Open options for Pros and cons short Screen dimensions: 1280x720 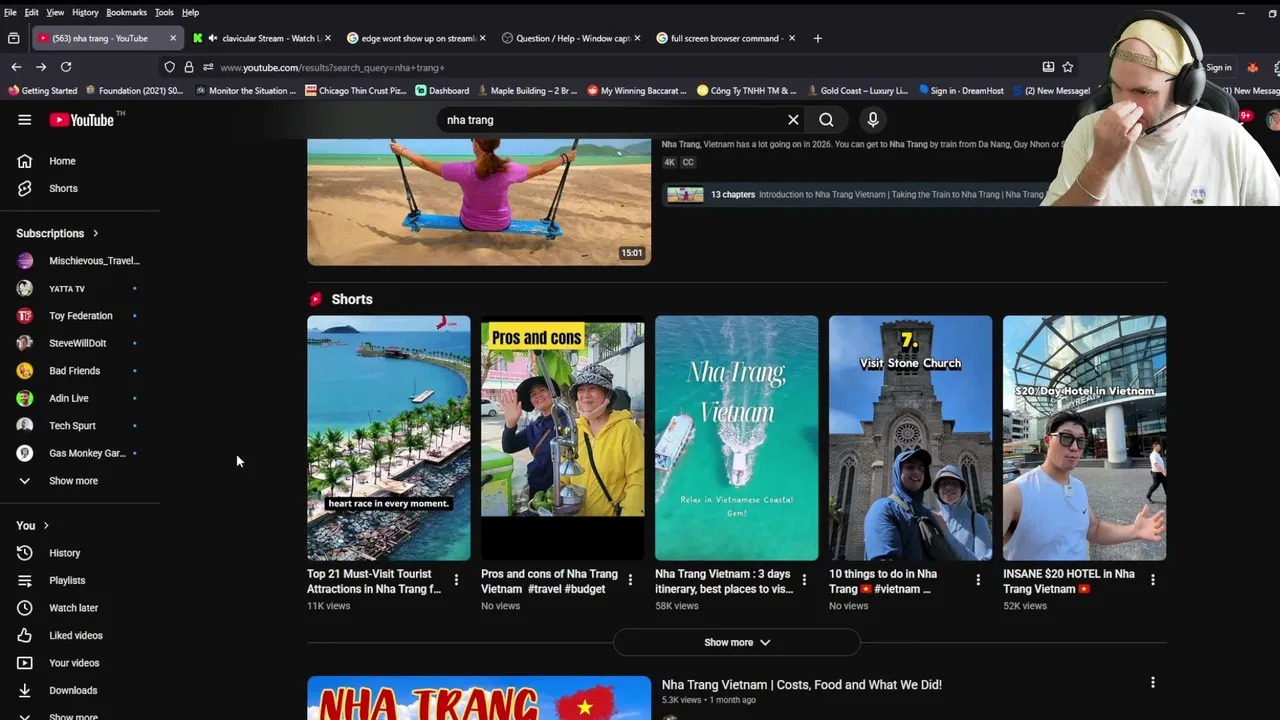coord(630,580)
